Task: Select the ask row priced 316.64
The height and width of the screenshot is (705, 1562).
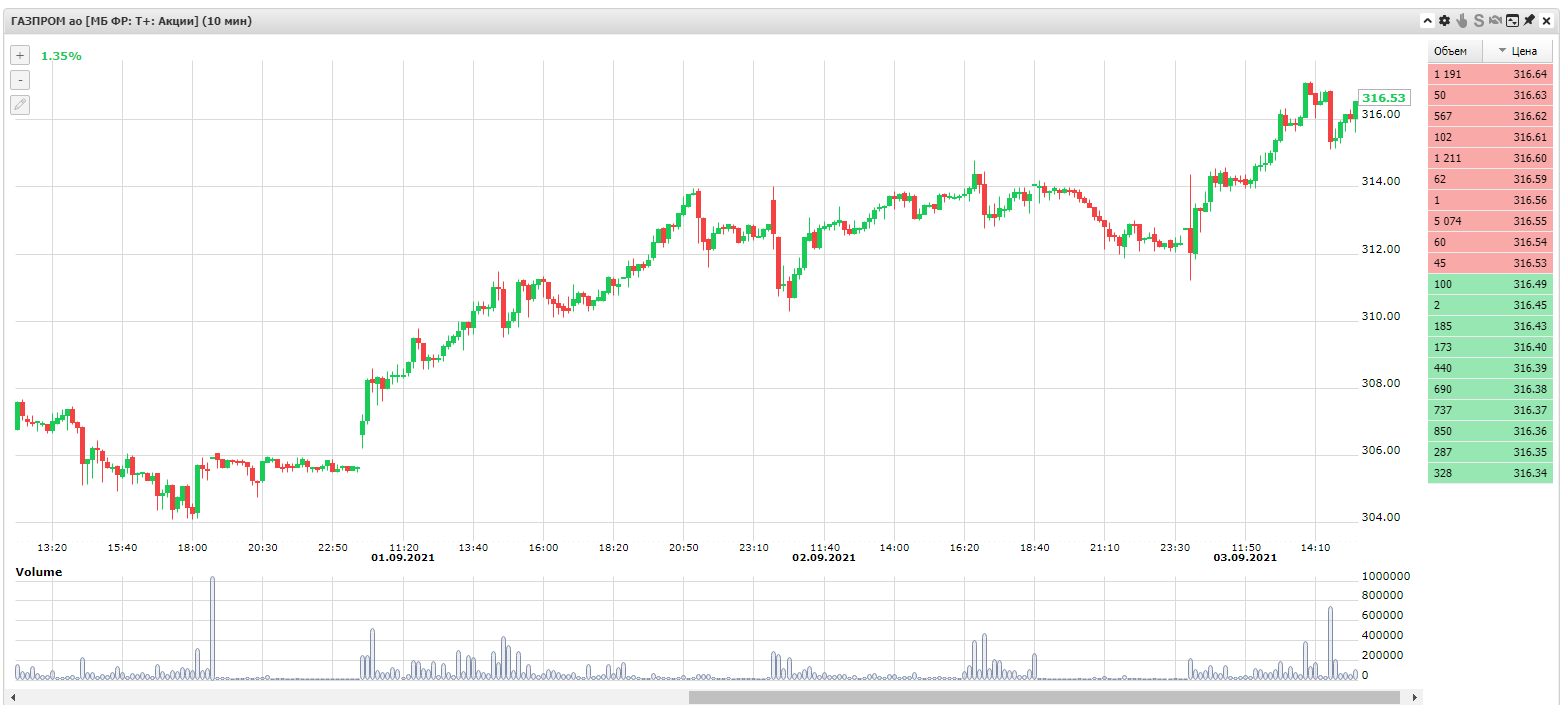Action: click(1490, 74)
